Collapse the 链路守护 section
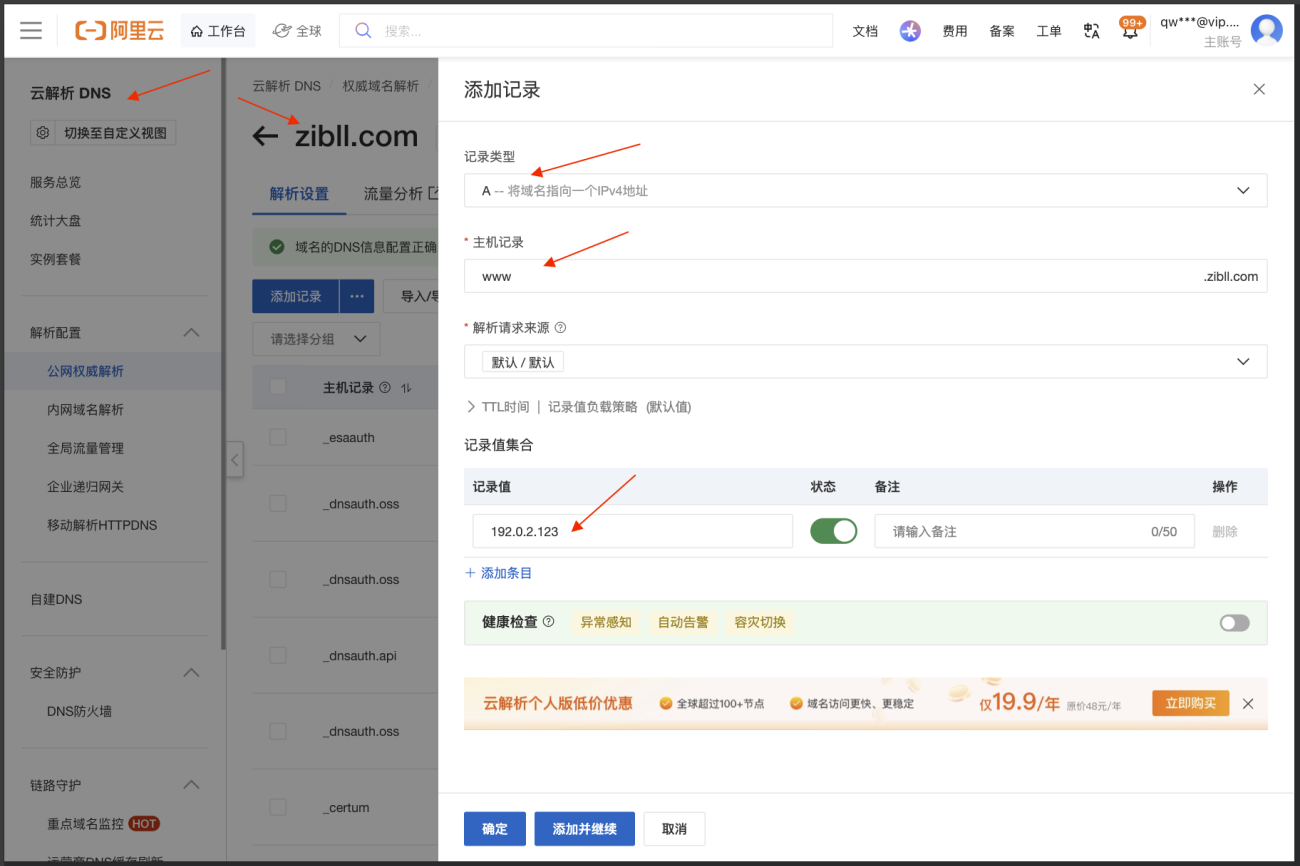 191,785
